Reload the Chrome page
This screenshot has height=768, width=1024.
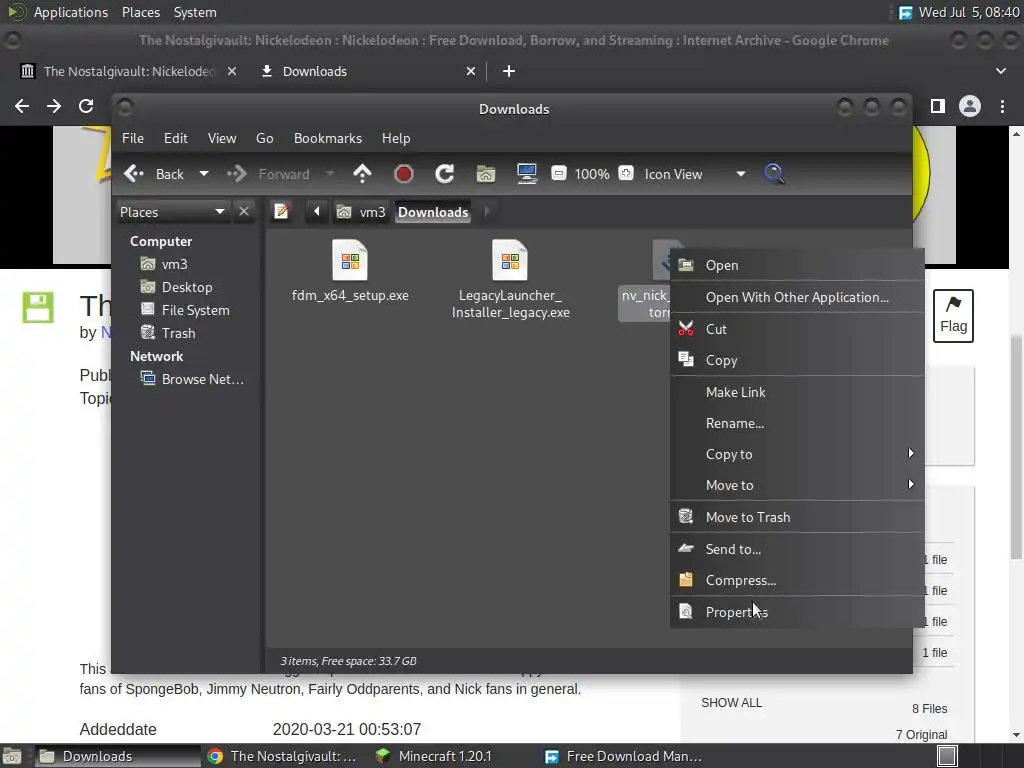click(86, 106)
